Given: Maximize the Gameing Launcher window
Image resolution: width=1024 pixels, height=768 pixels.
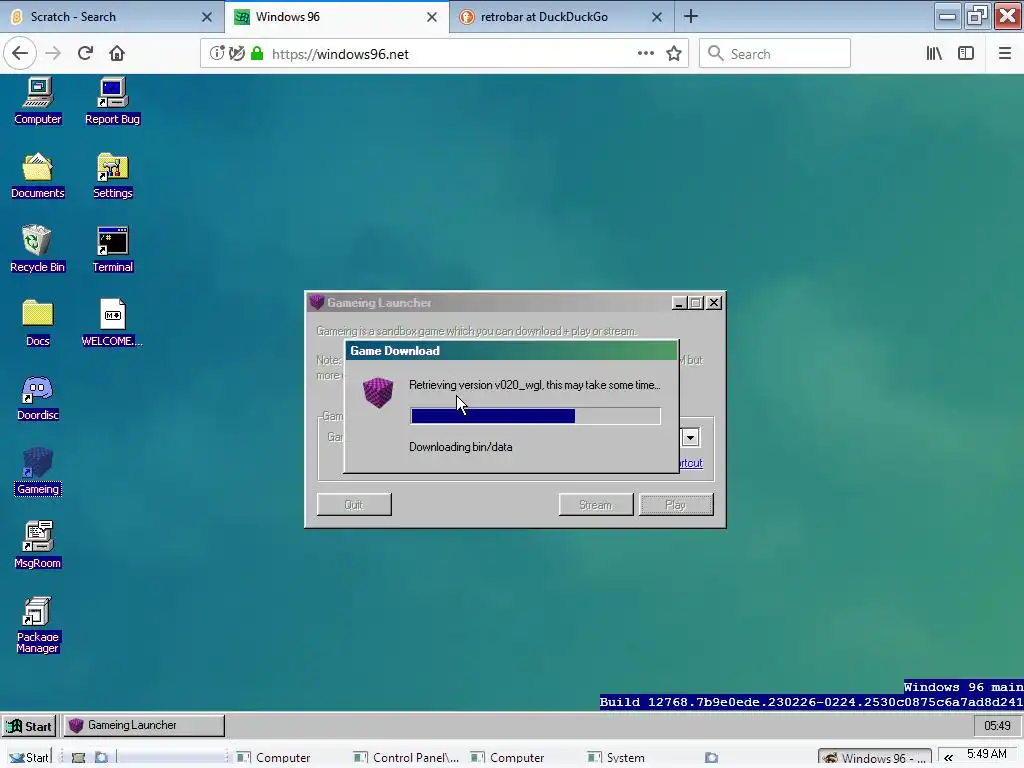Looking at the screenshot, I should point(696,303).
